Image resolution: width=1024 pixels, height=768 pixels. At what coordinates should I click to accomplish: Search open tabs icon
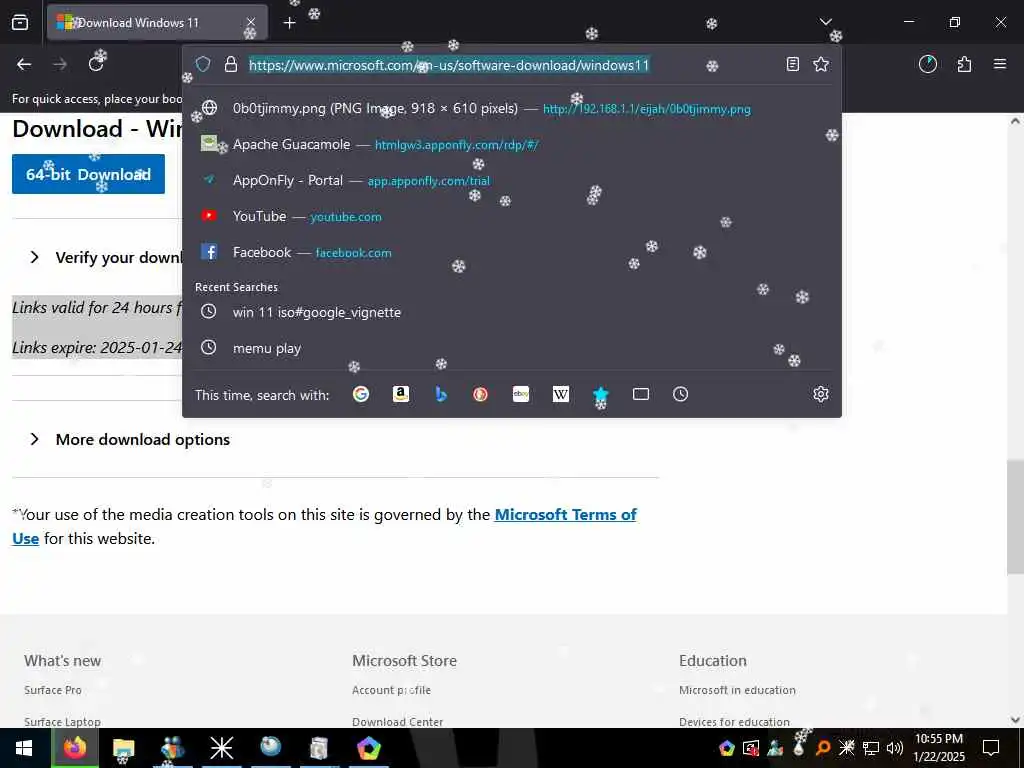(641, 394)
